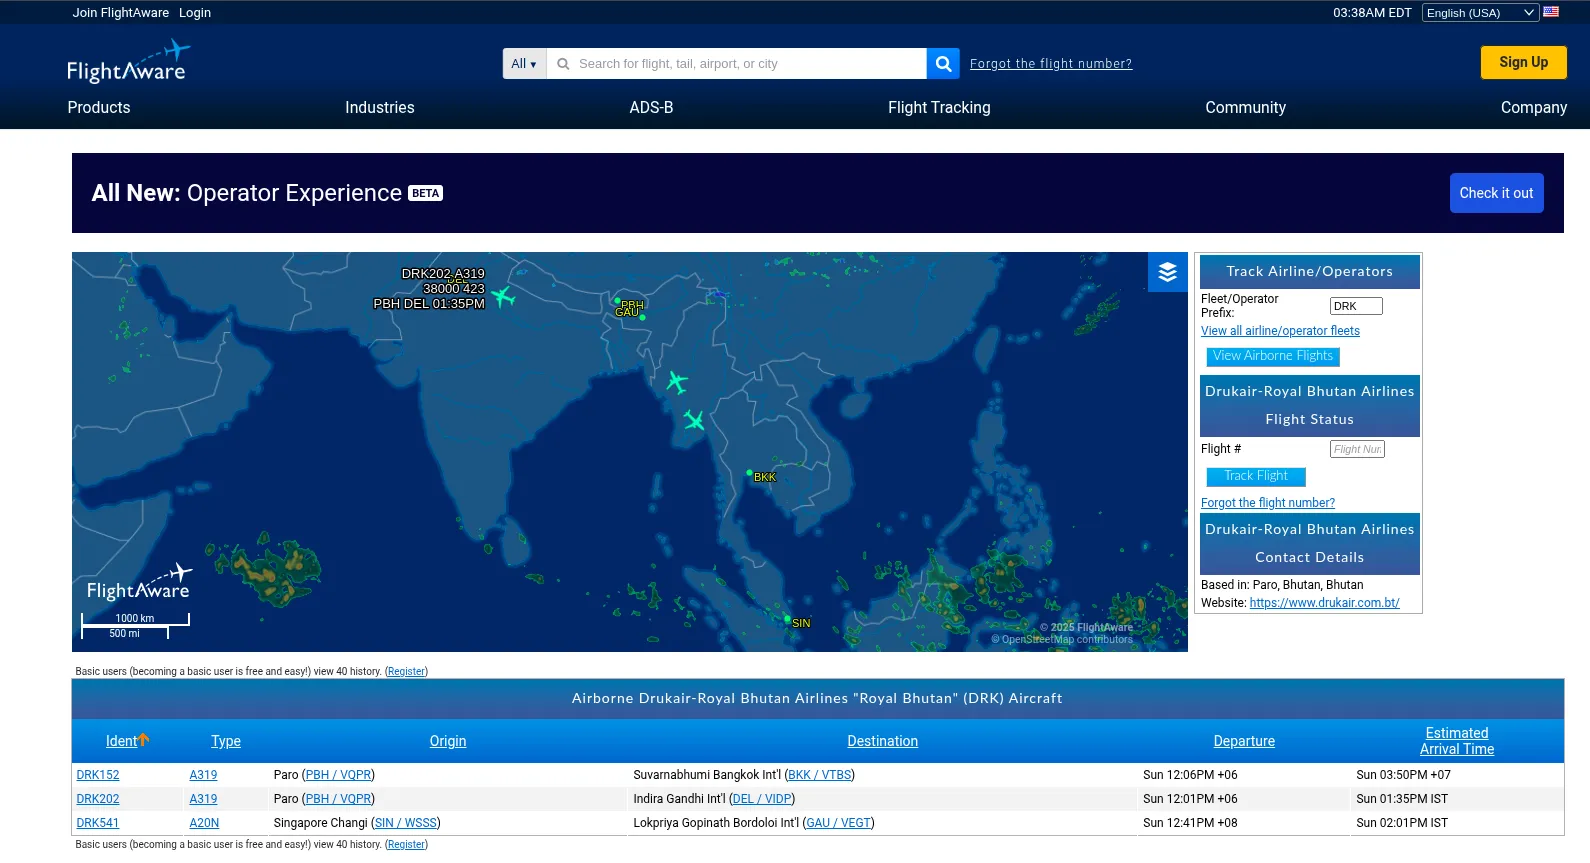Click the Sun 03:50PM +07 arrival time

click(x=1403, y=775)
